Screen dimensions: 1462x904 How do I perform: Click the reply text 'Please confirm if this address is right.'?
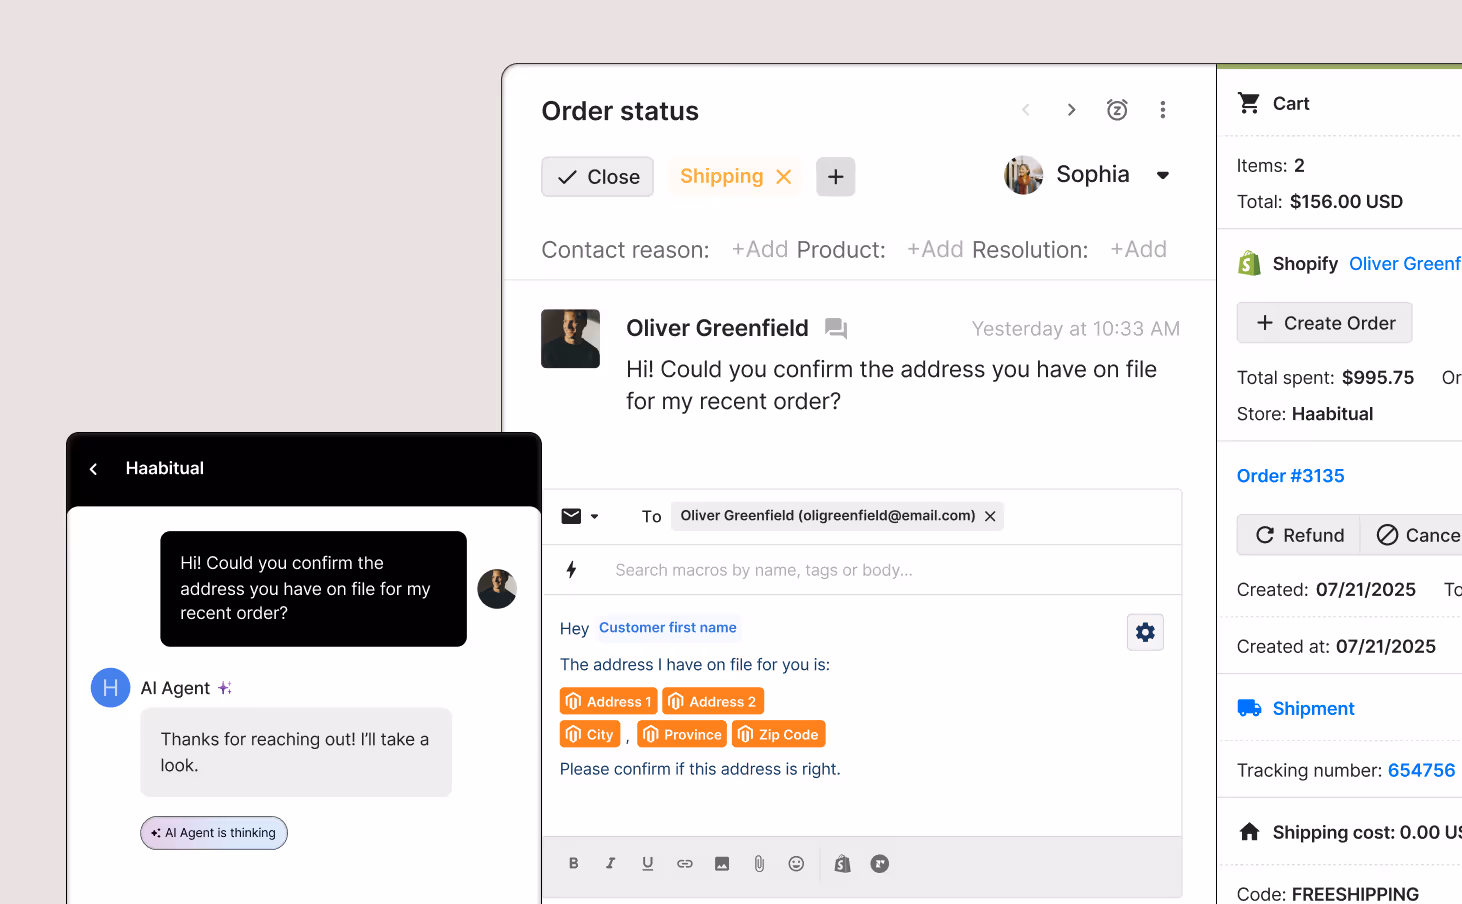[x=700, y=769]
